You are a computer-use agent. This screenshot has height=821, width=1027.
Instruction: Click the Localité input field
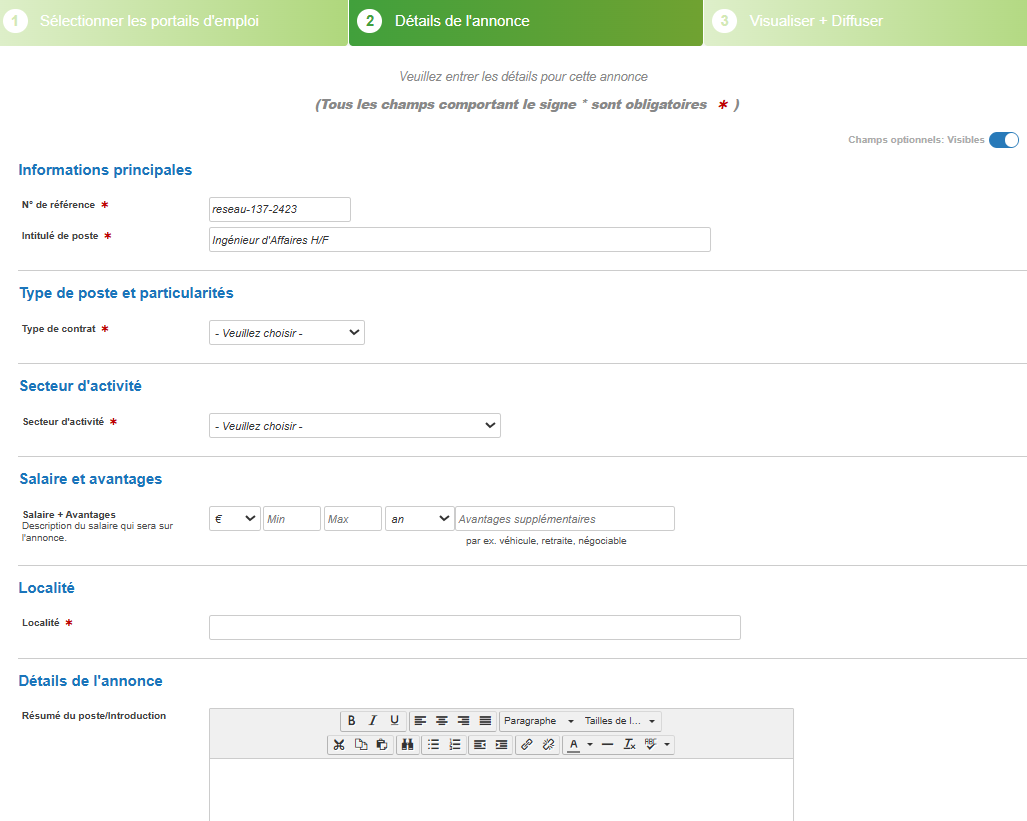[x=474, y=627]
